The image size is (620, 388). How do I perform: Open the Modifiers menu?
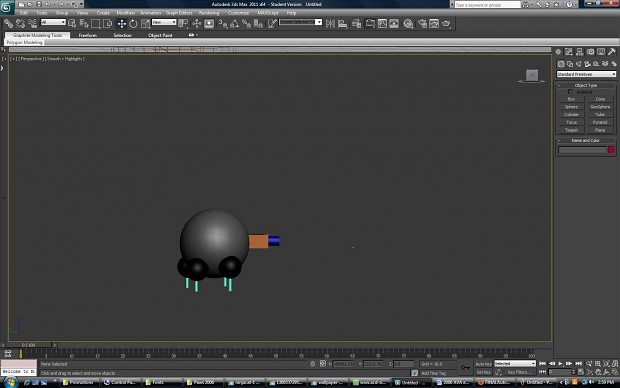(x=126, y=13)
